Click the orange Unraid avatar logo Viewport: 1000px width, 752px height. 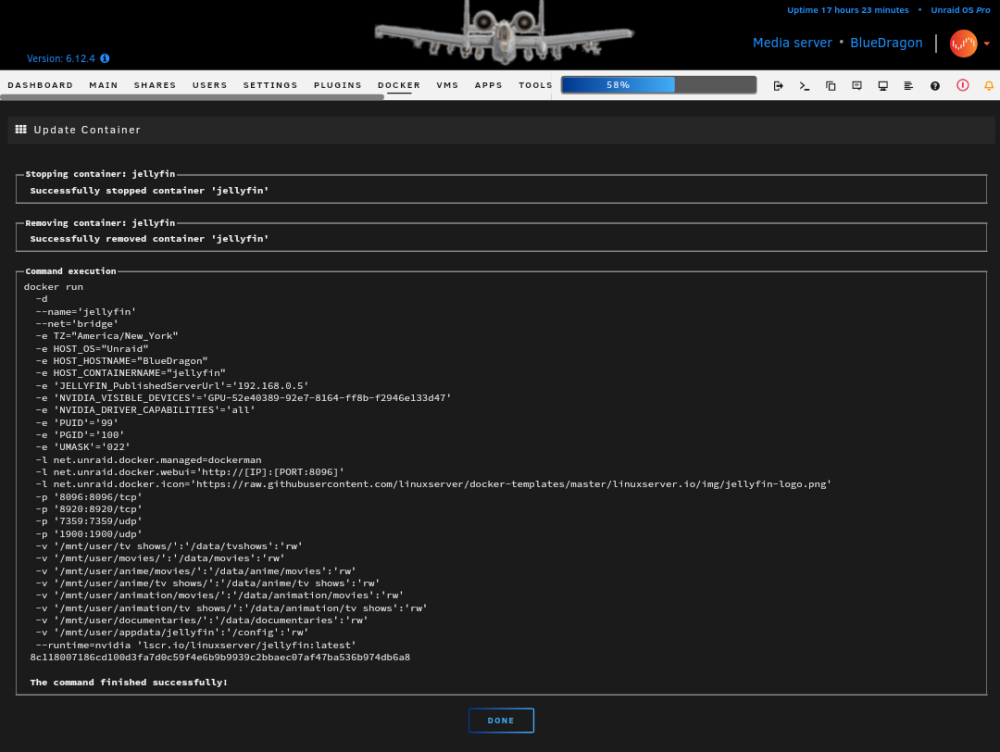[x=963, y=43]
